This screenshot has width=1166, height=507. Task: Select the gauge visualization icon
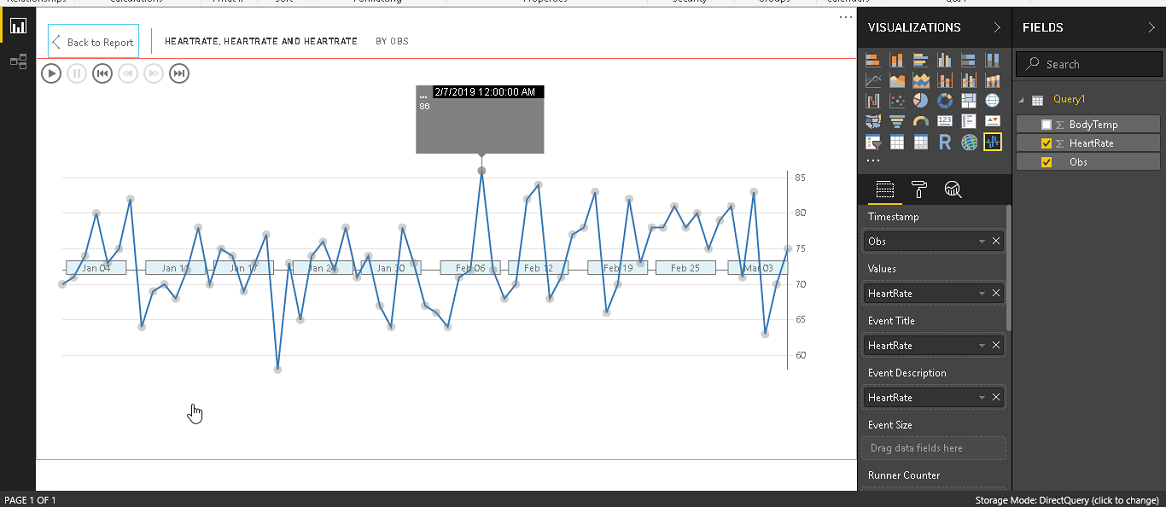pyautogui.click(x=921, y=121)
